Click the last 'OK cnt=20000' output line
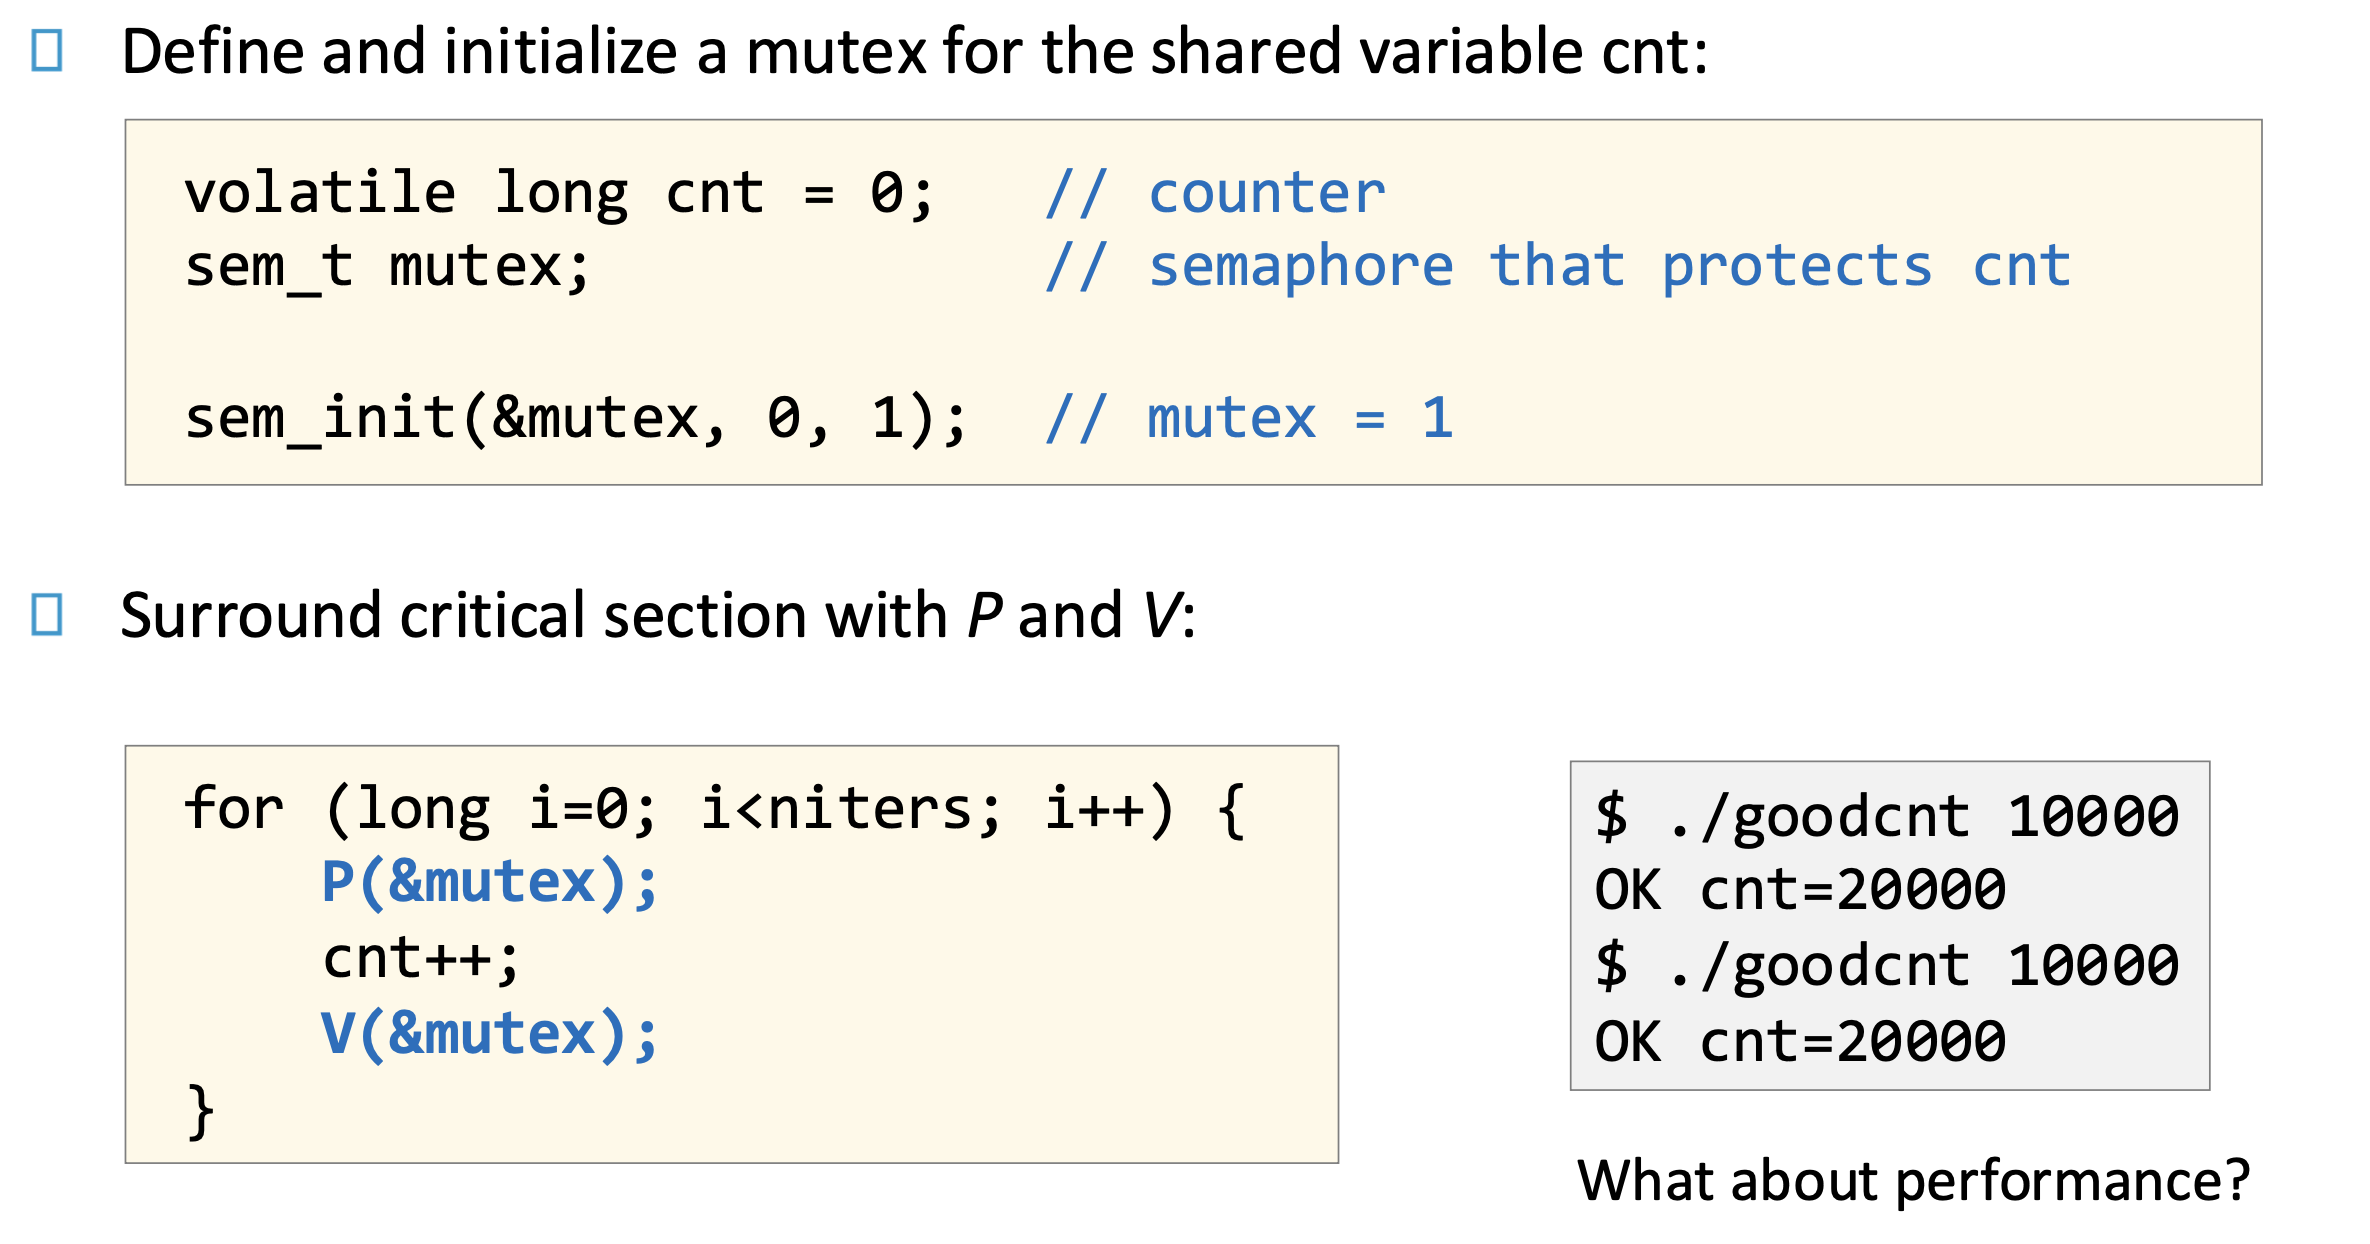The image size is (2370, 1244). [1800, 1042]
